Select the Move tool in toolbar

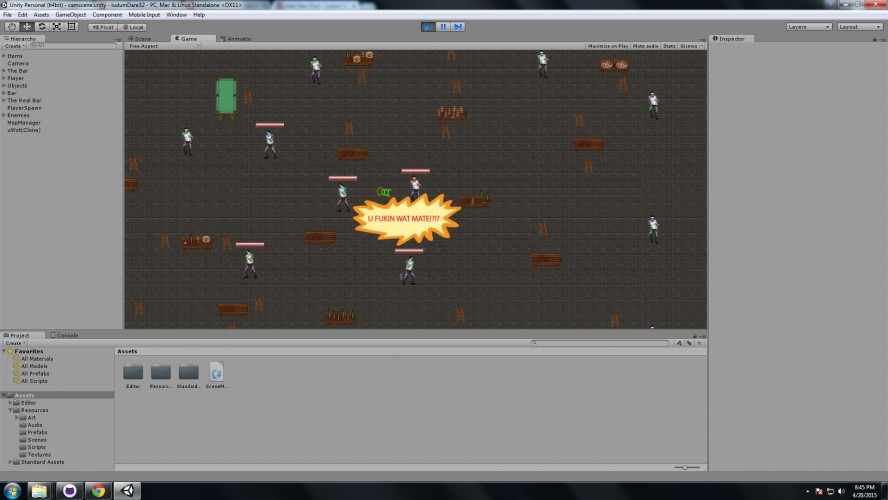click(x=27, y=27)
